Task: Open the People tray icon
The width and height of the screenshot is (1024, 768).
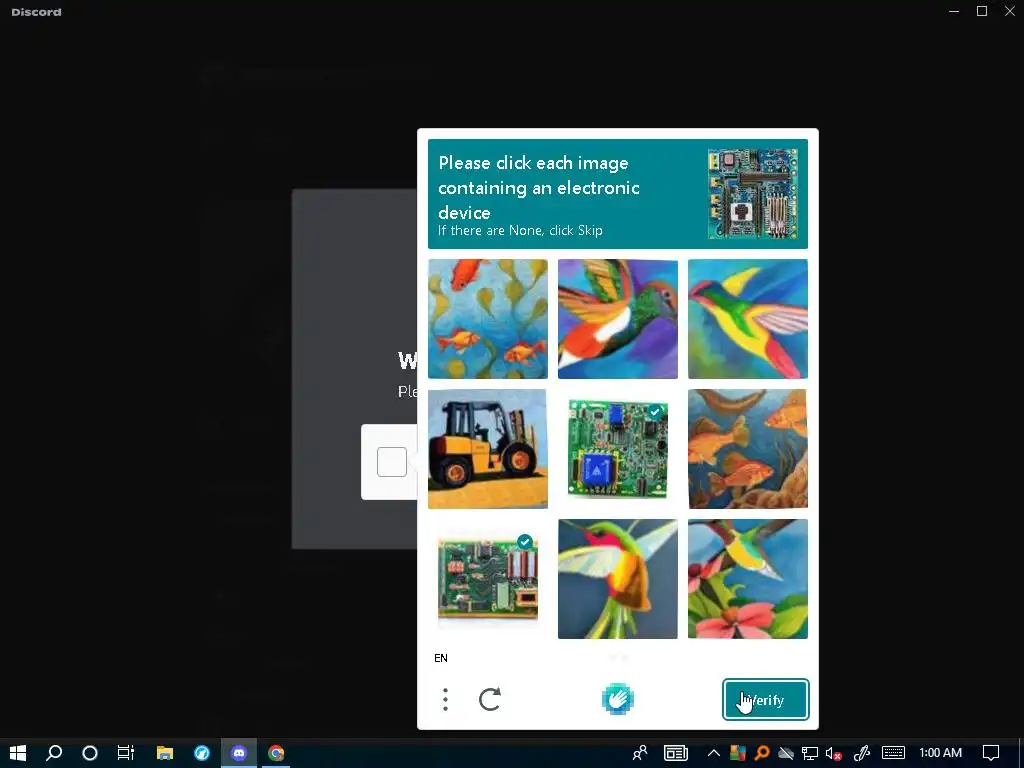Action: pyautogui.click(x=640, y=753)
